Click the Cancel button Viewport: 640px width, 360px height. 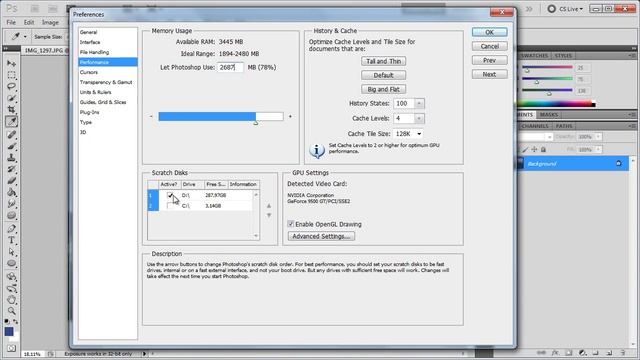click(x=489, y=46)
